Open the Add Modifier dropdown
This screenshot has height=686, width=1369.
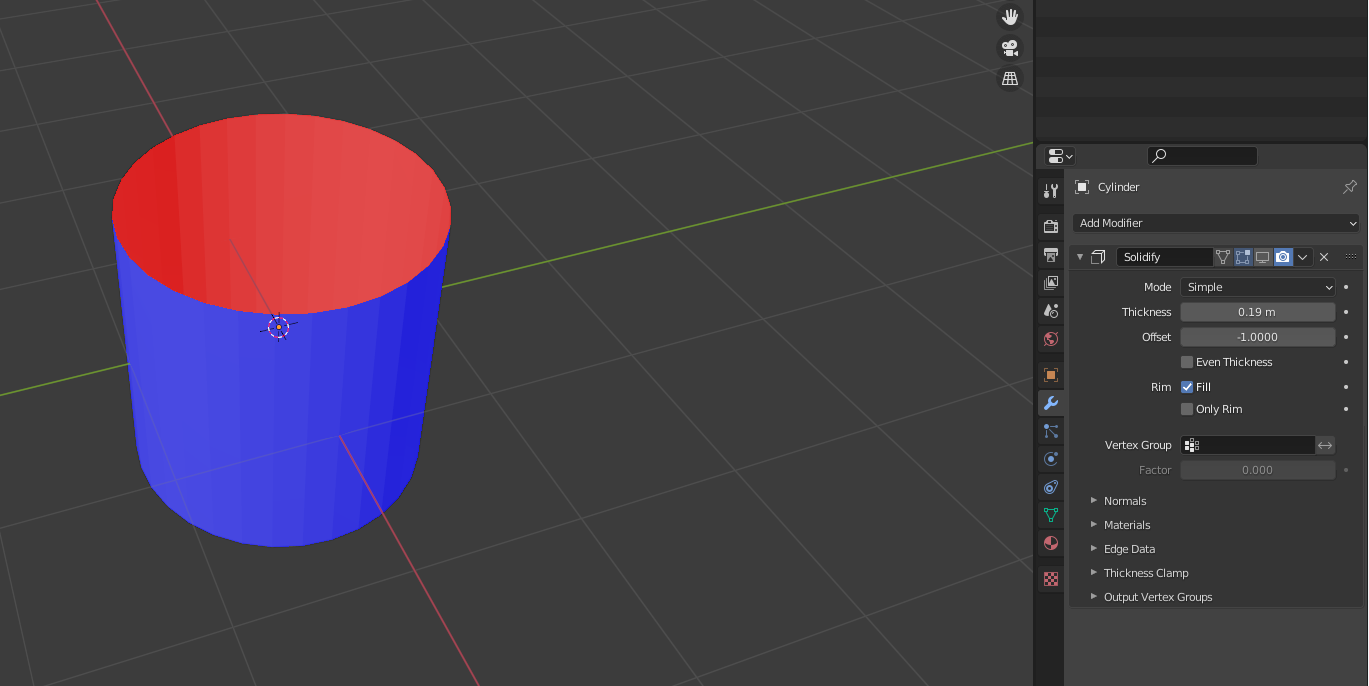tap(1216, 223)
